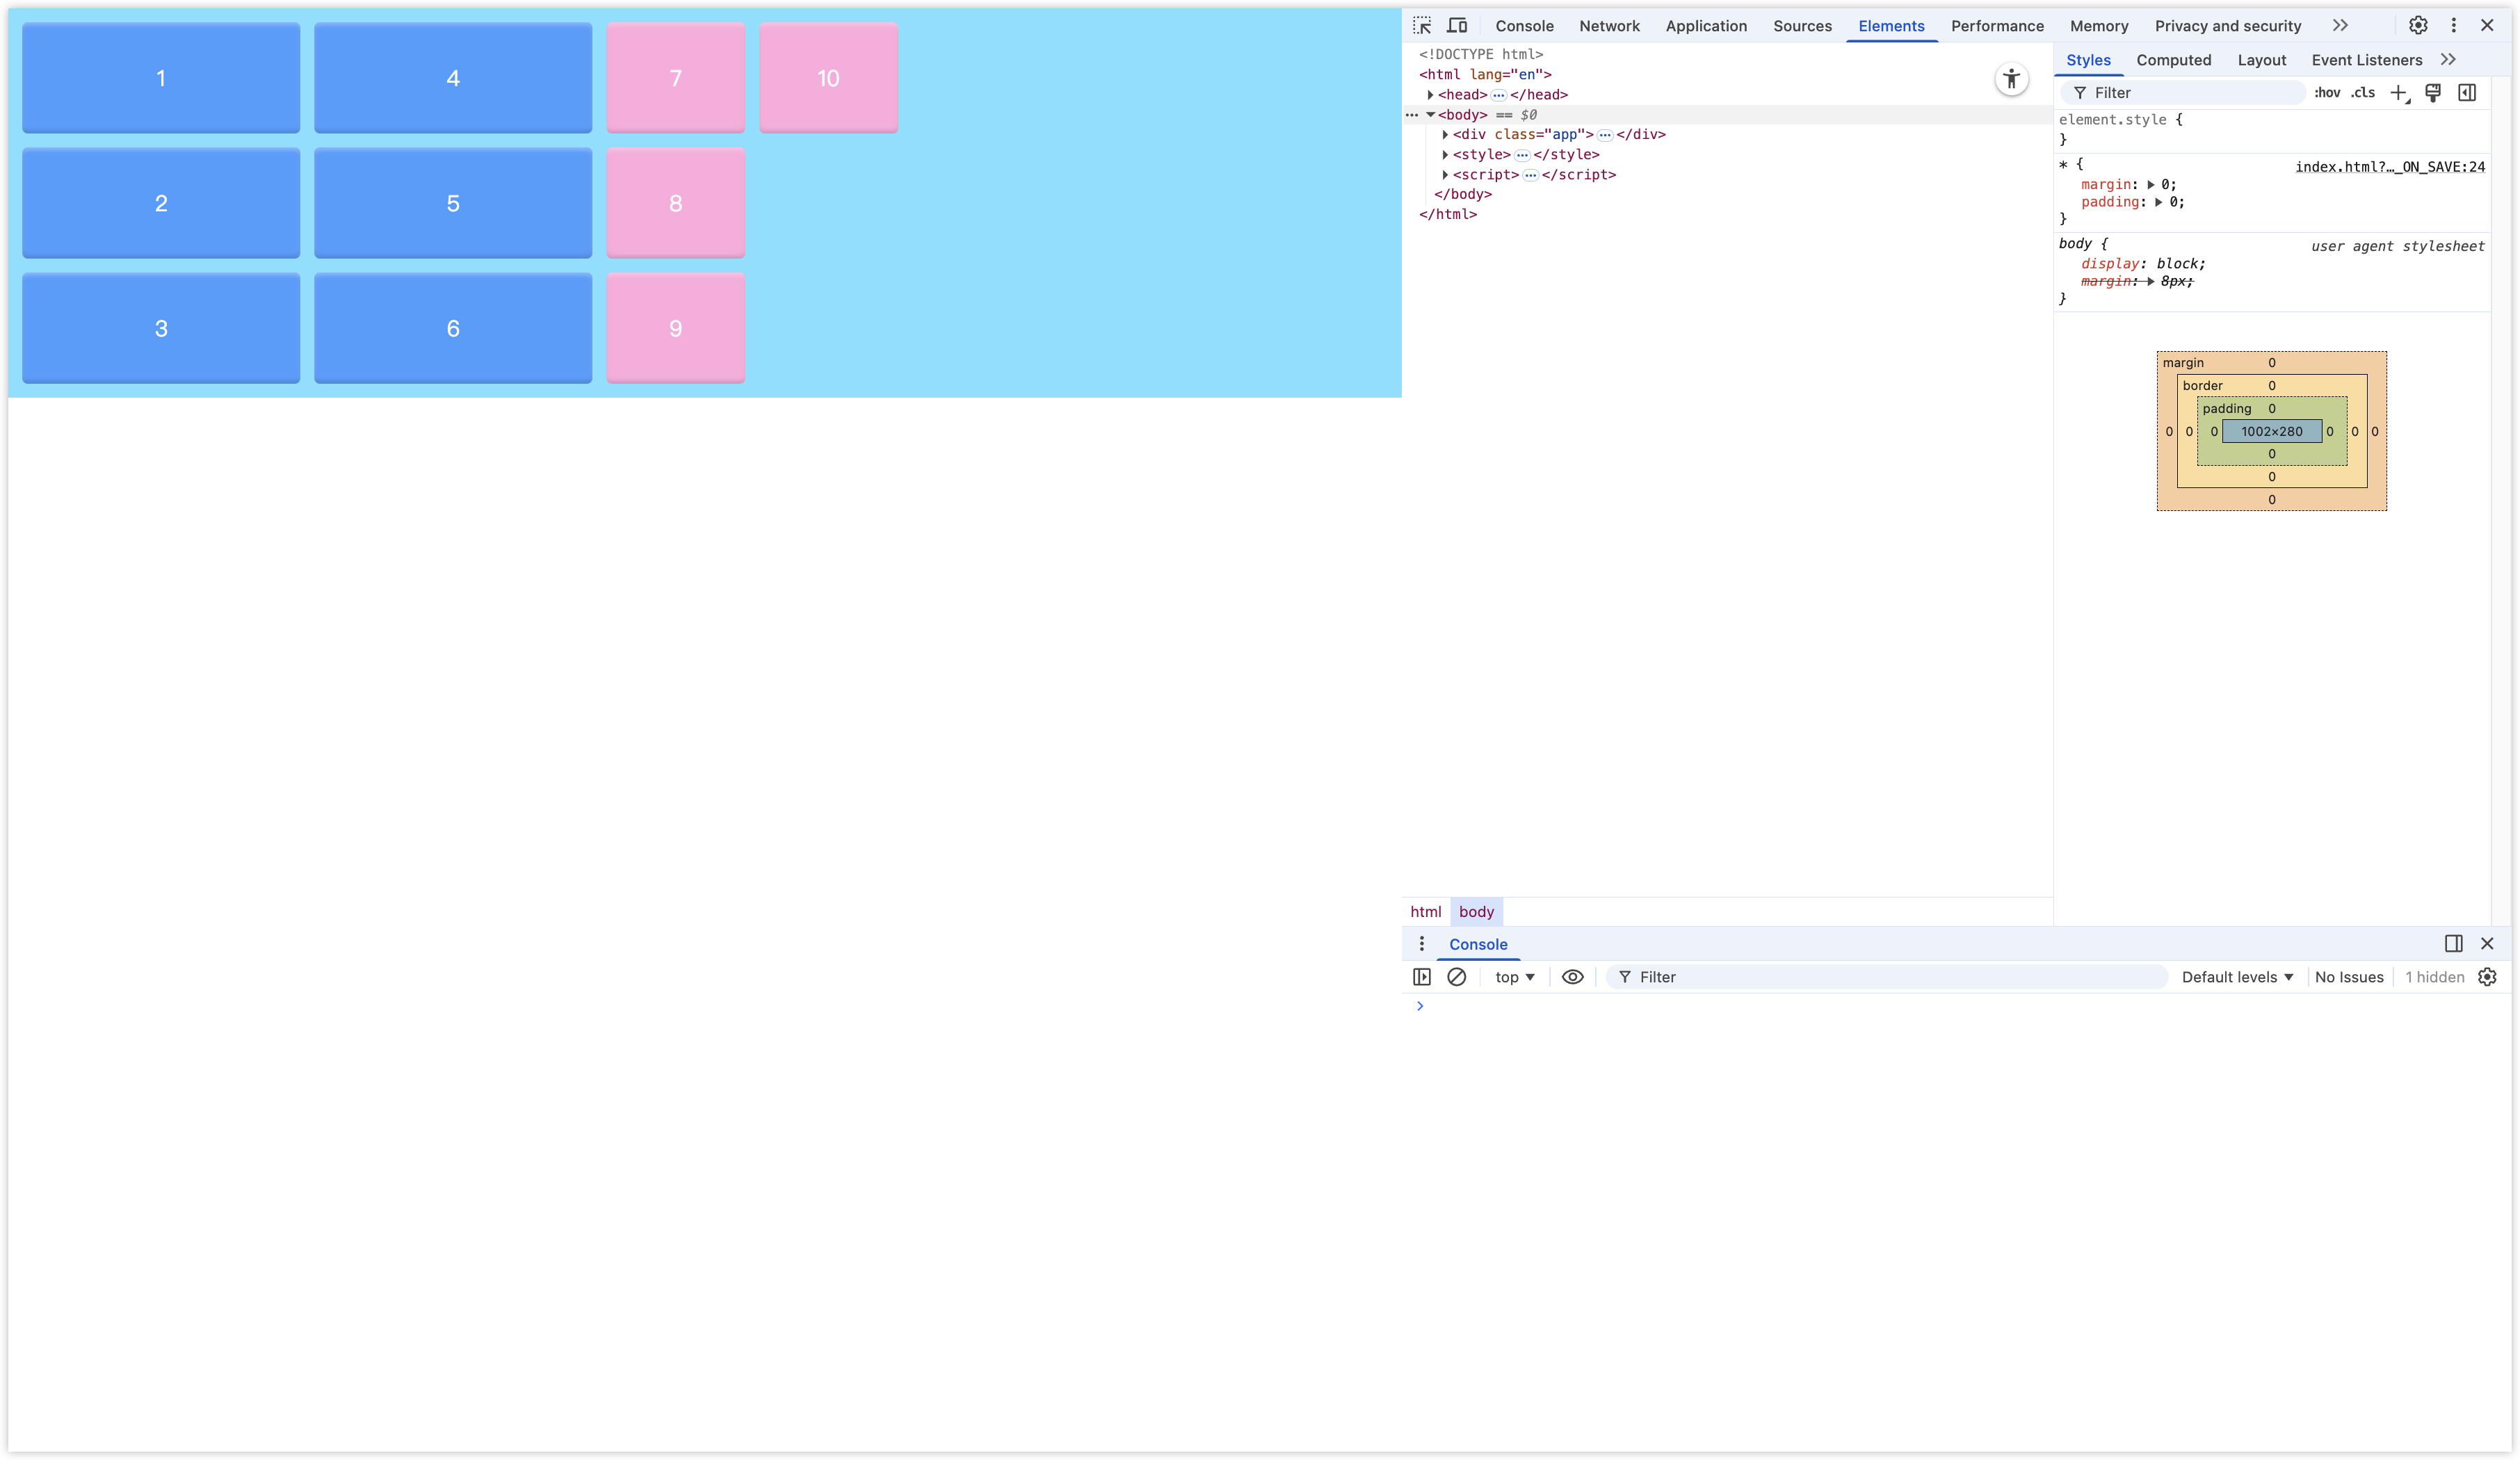Clear console with the ban icon
Viewport: 2520px width, 1460px height.
pyautogui.click(x=1456, y=977)
